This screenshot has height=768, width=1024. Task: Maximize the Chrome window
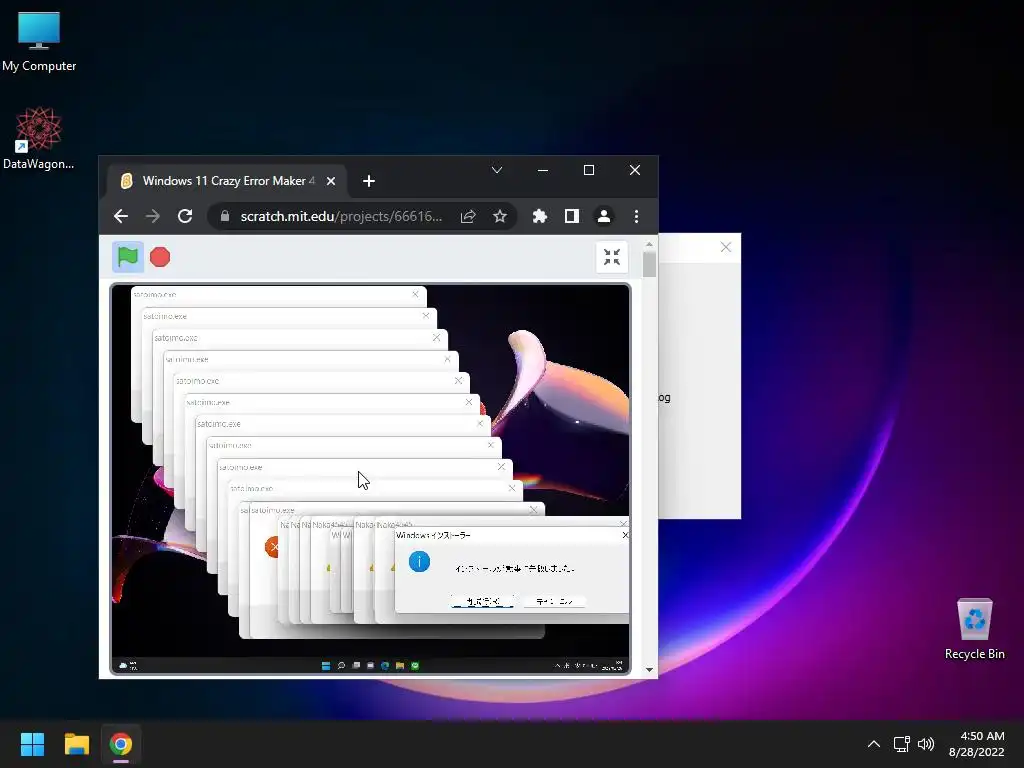coord(588,170)
